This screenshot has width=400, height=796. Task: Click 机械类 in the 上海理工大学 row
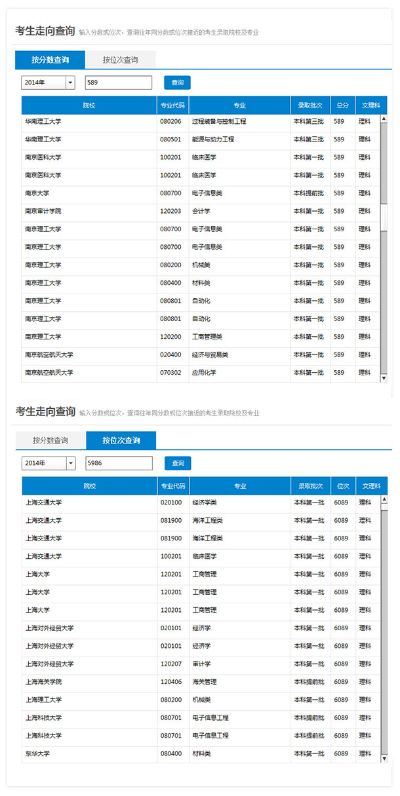[202, 700]
